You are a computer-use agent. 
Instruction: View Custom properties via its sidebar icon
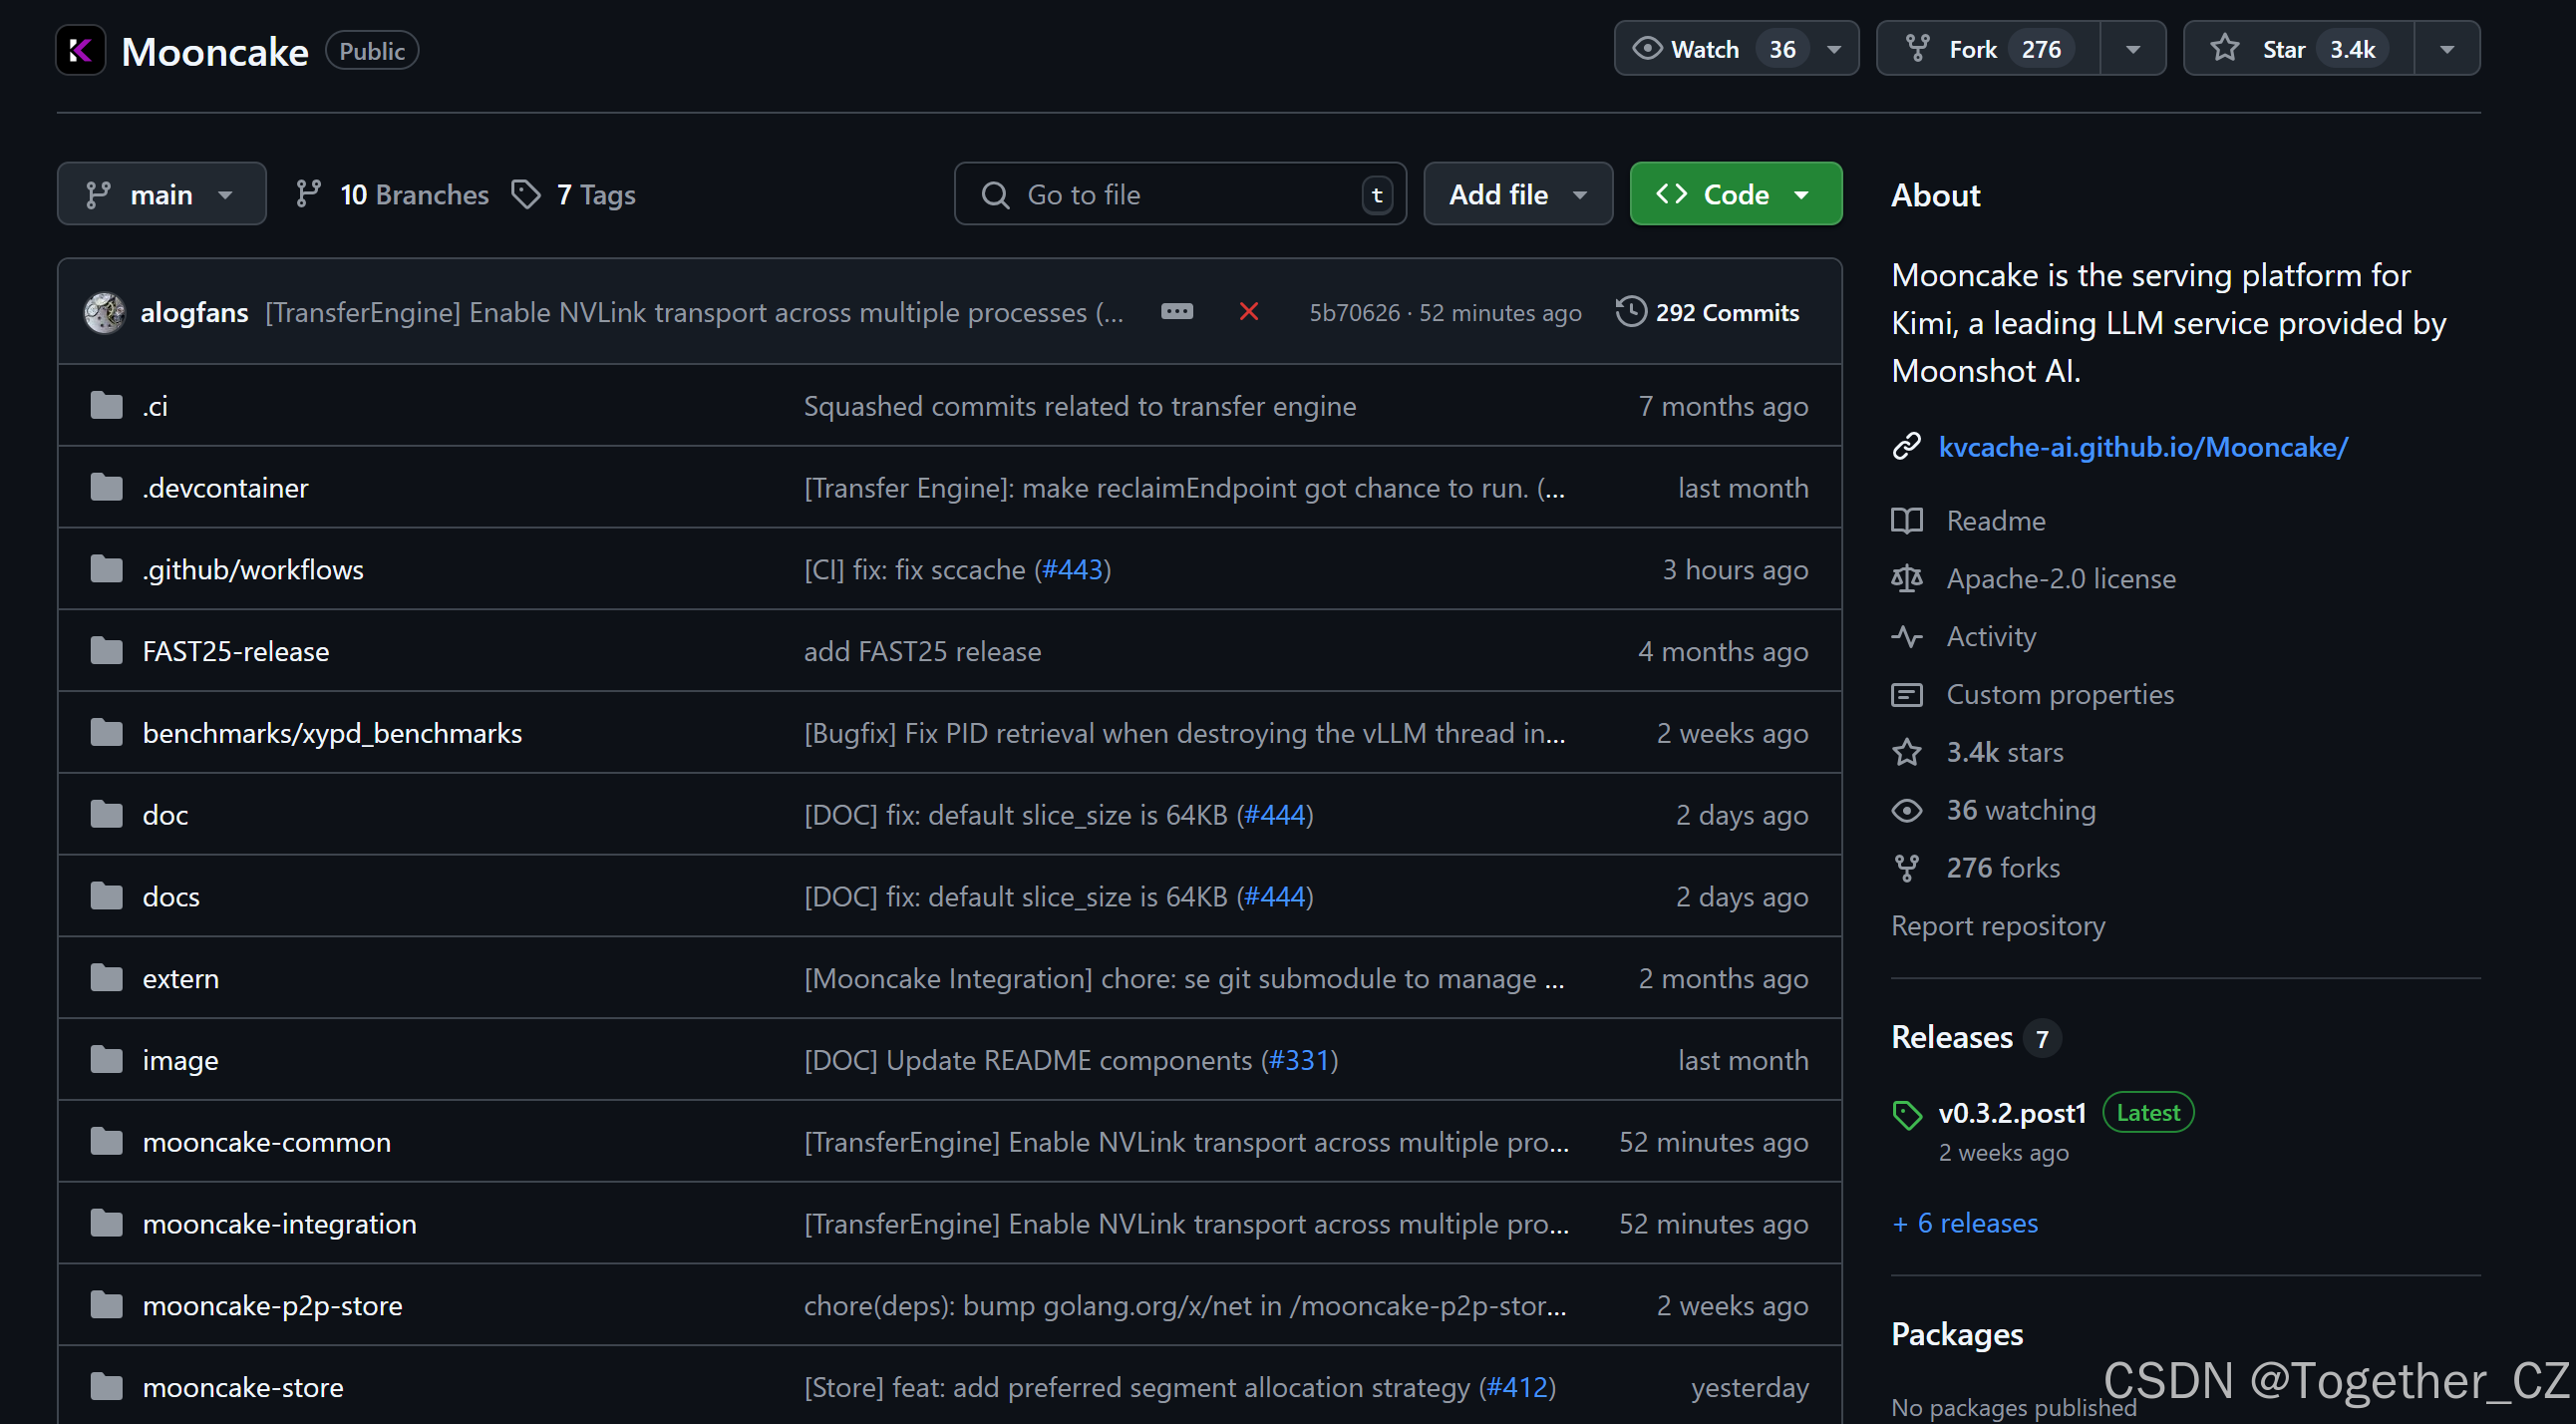(x=1907, y=694)
